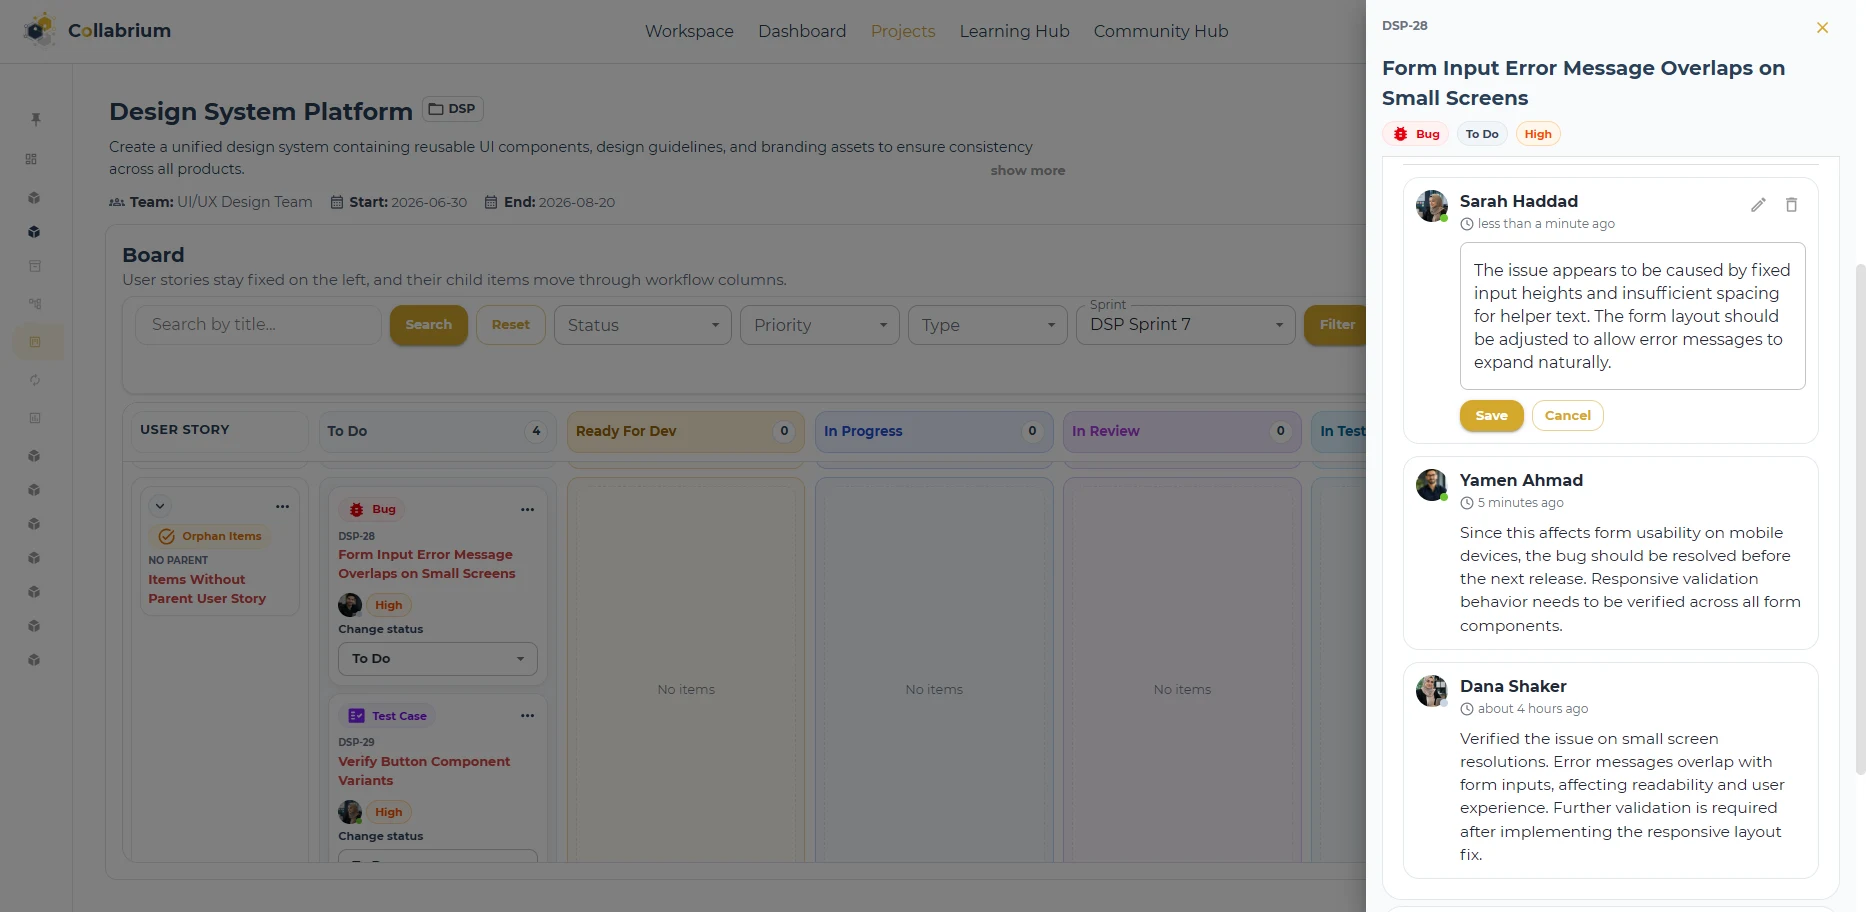The image size is (1866, 912).
Task: Click Yamen Ahmad's avatar in the comments
Action: [1432, 485]
